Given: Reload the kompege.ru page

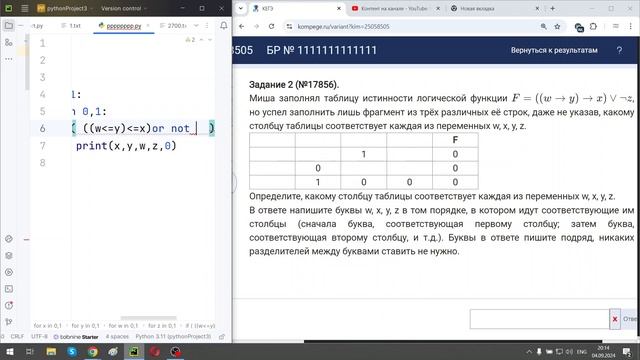Looking at the screenshot, I should coord(271,27).
